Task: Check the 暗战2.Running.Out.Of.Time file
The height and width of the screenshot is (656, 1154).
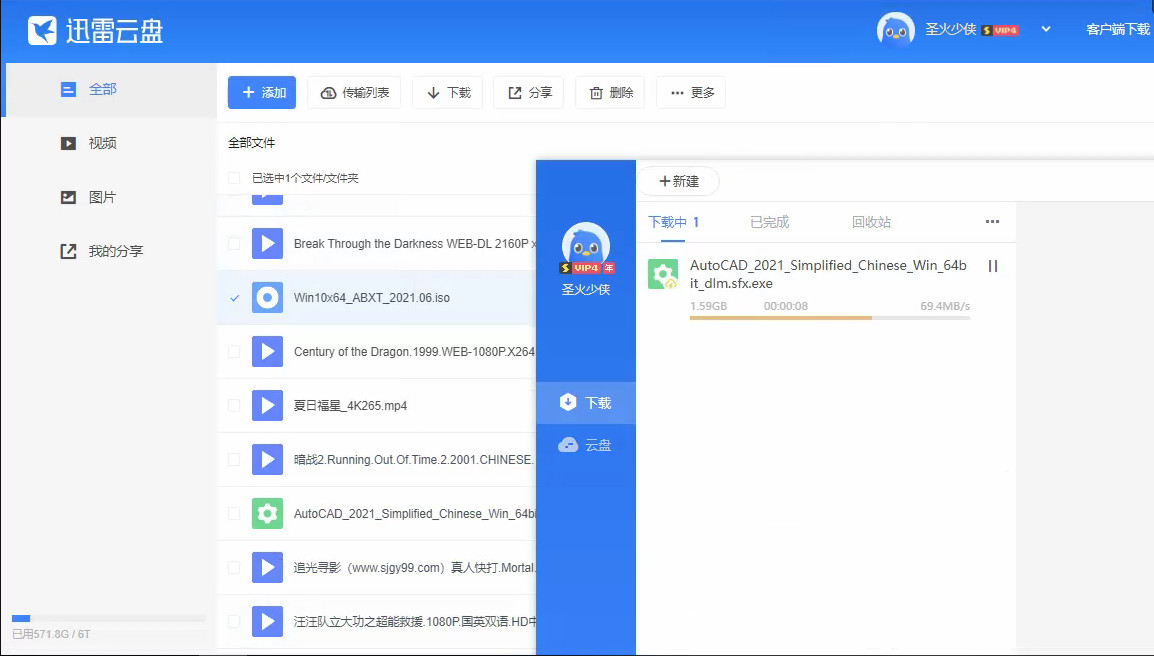Action: point(234,459)
